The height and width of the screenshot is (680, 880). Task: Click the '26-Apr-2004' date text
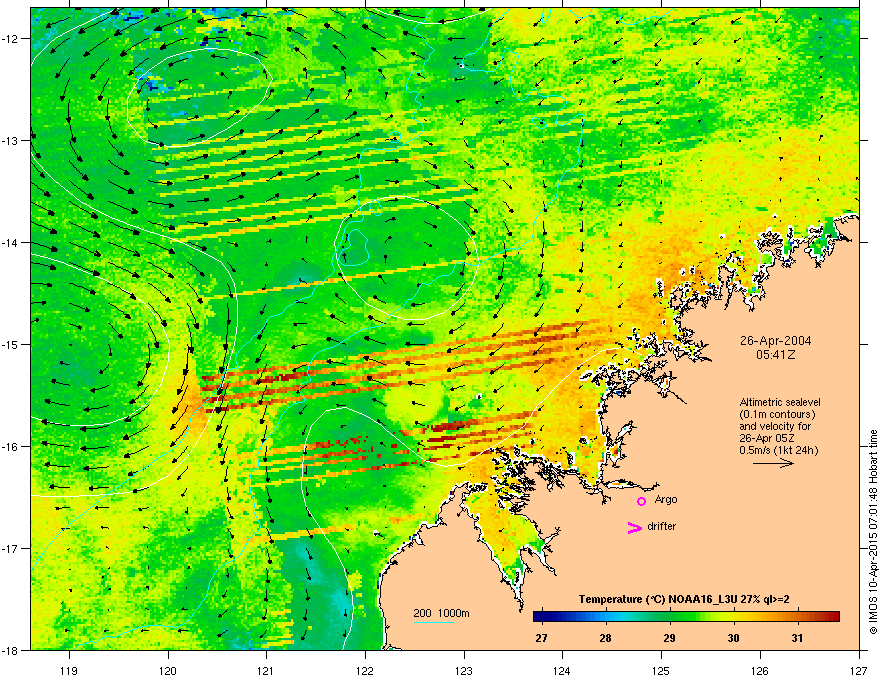coord(775,341)
